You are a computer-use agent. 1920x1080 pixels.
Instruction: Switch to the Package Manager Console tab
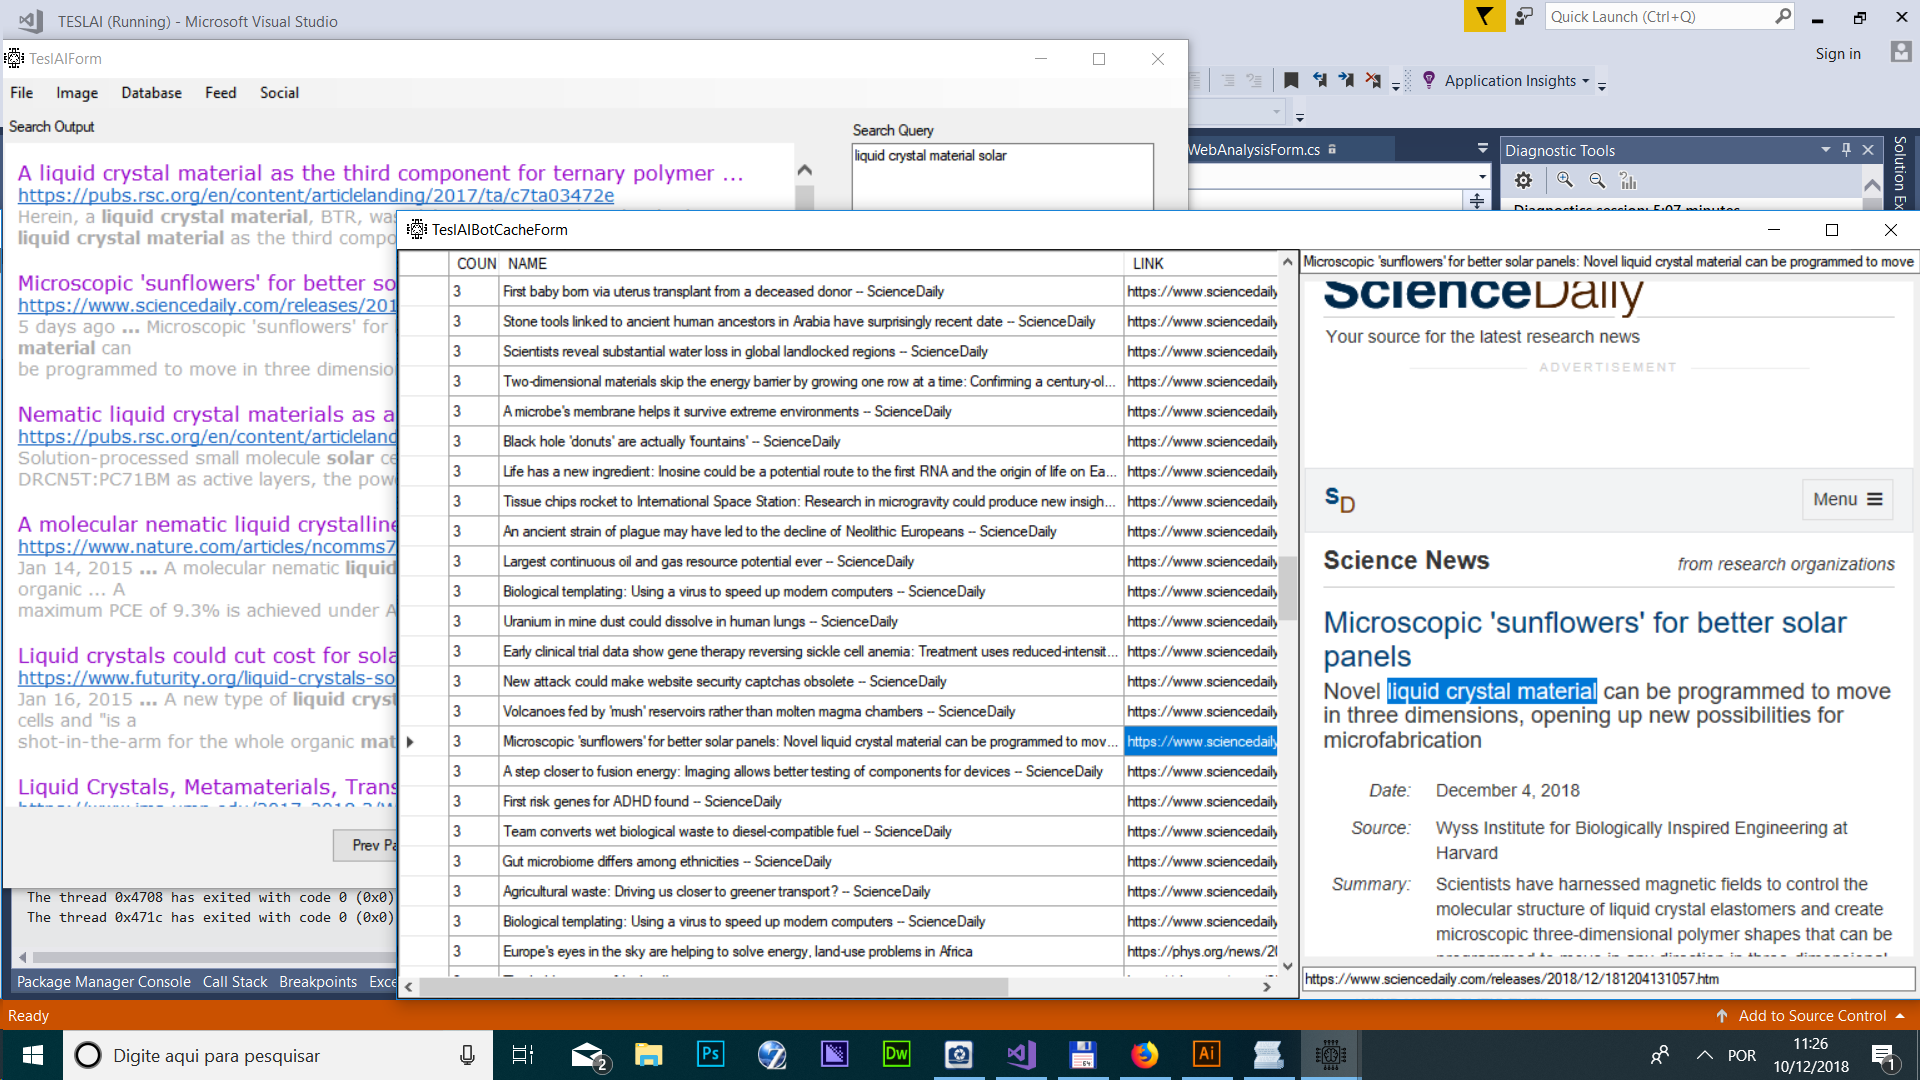point(104,982)
